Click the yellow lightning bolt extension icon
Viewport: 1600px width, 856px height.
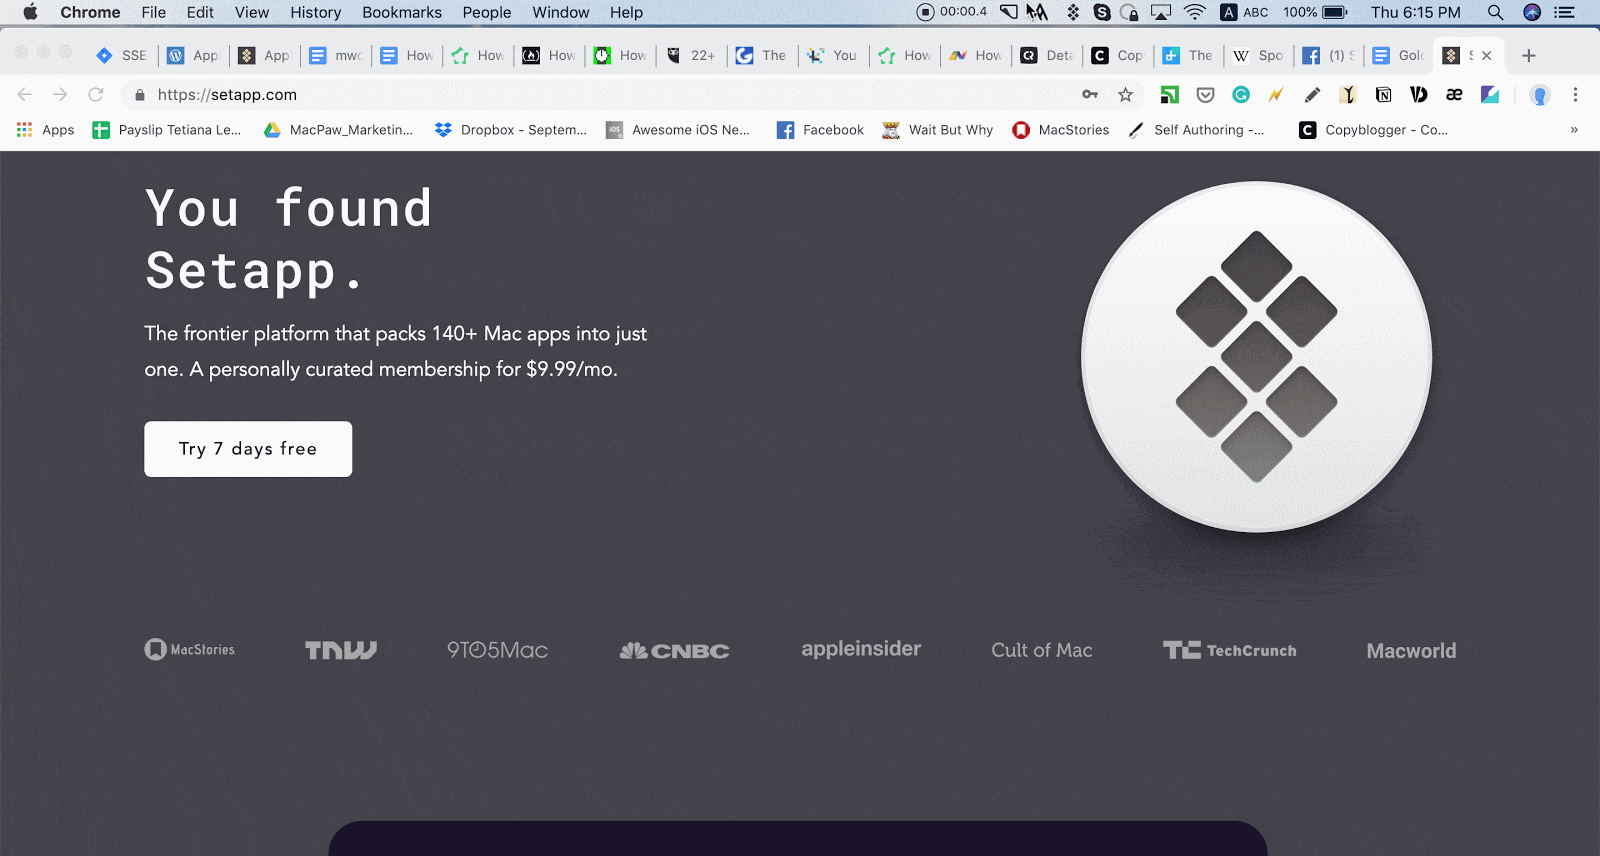(1276, 95)
